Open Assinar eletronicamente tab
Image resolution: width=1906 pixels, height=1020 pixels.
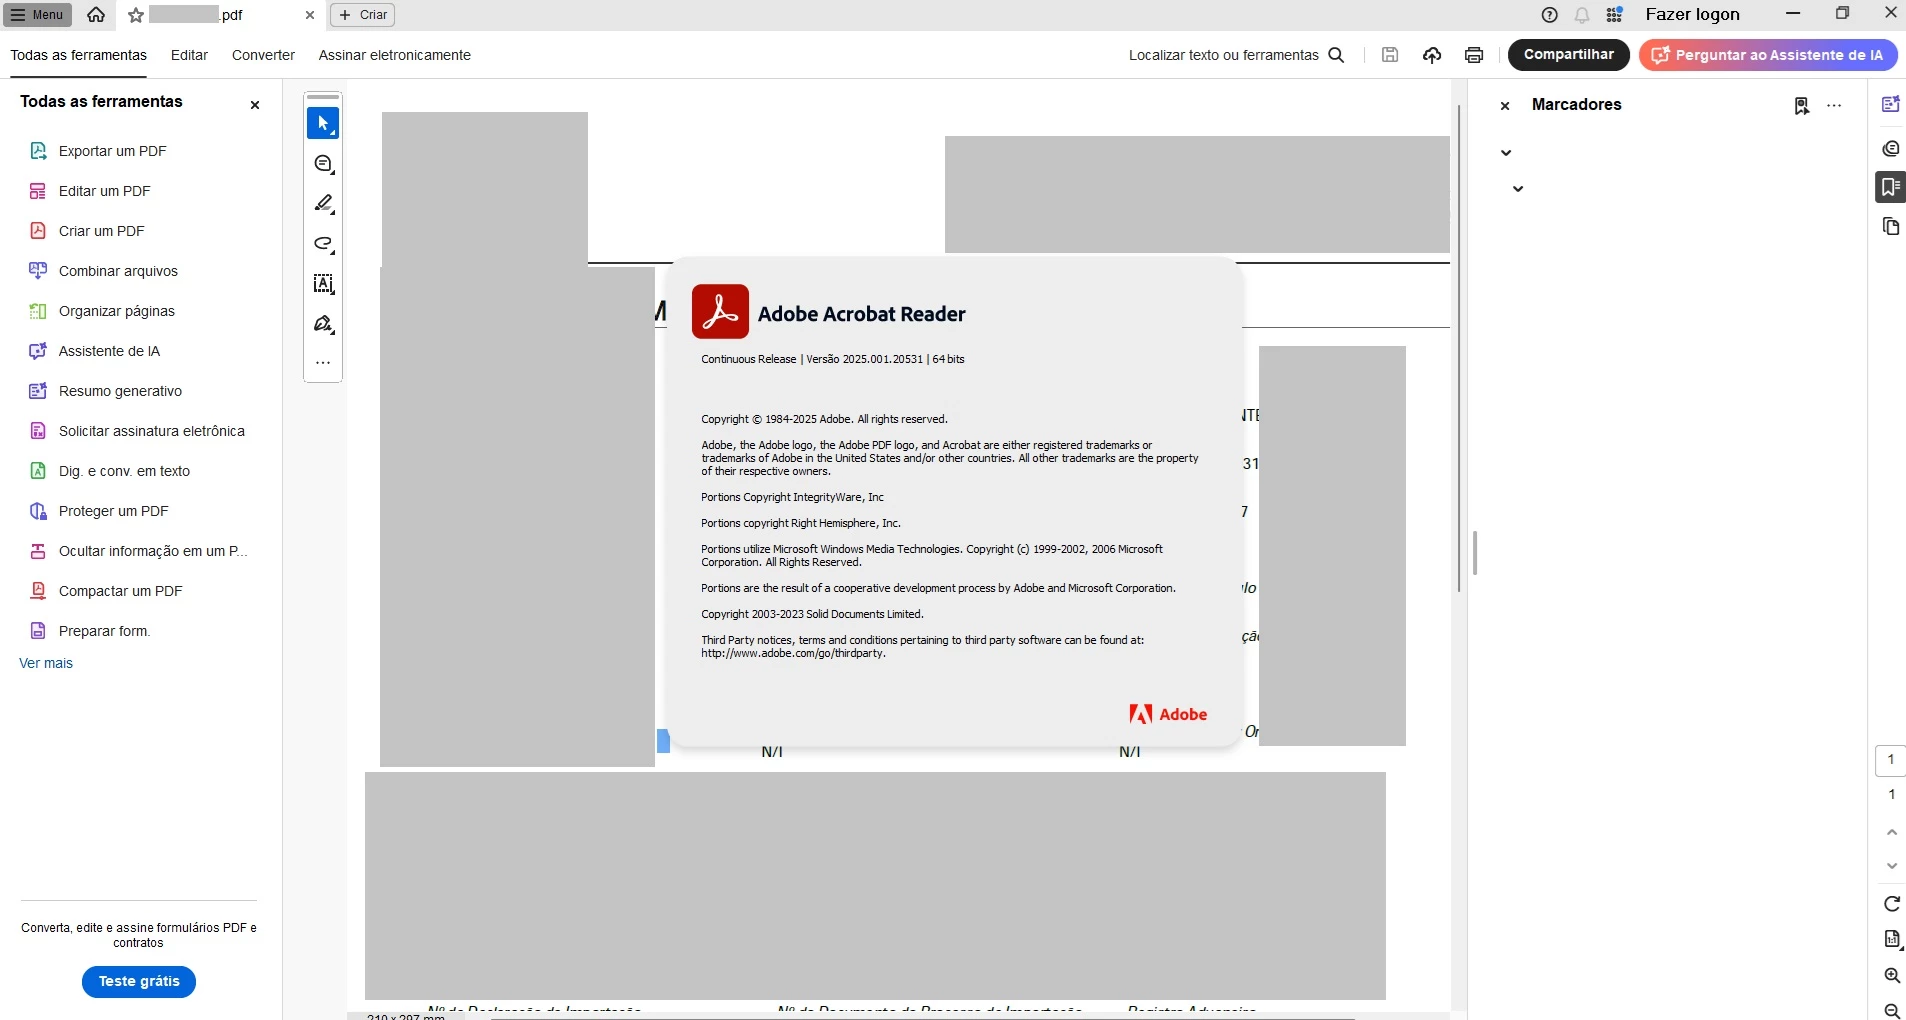click(394, 55)
